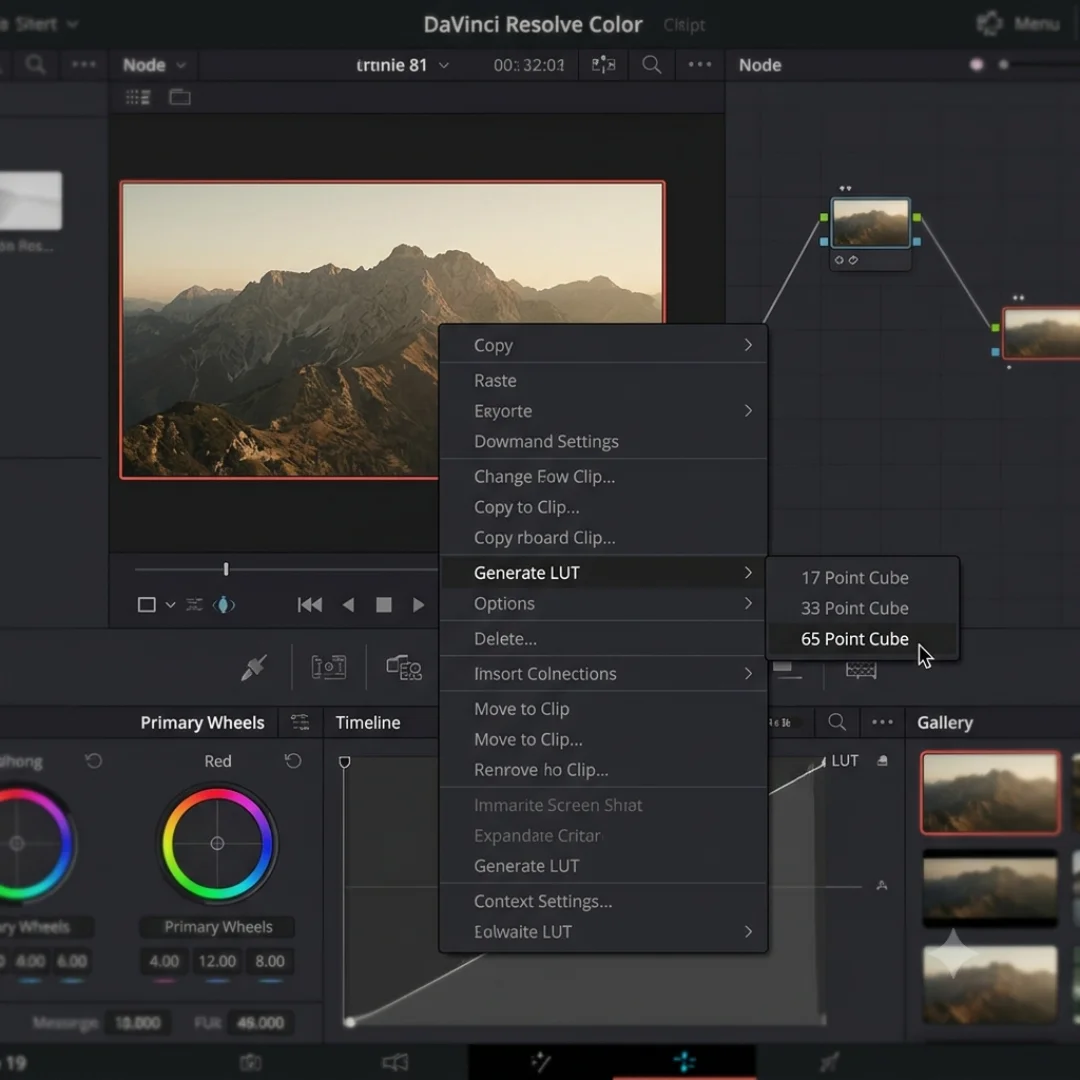Open viewer display mode dropdown arrow

coord(170,605)
